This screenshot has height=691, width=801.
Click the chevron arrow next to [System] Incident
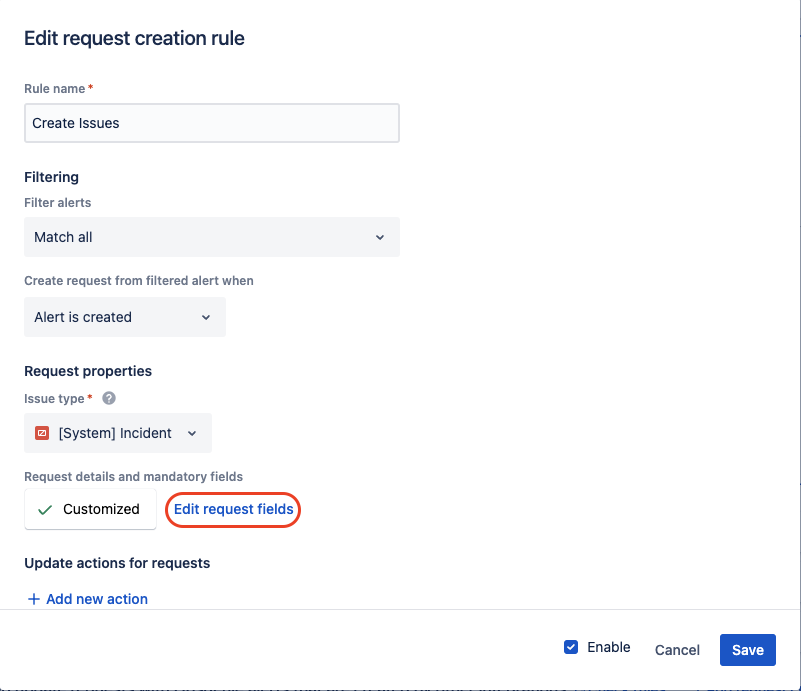[x=192, y=433]
